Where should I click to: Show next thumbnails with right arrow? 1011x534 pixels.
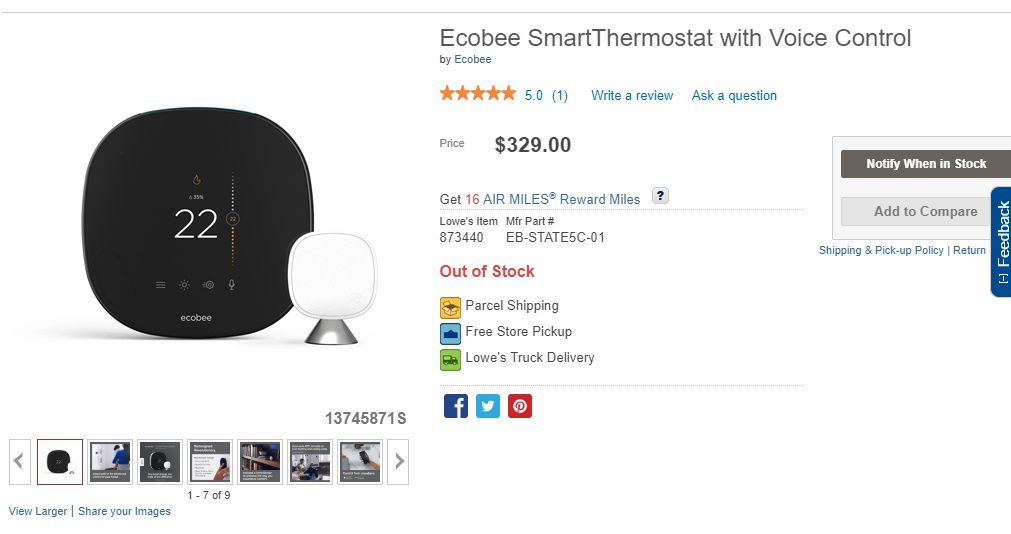click(398, 462)
